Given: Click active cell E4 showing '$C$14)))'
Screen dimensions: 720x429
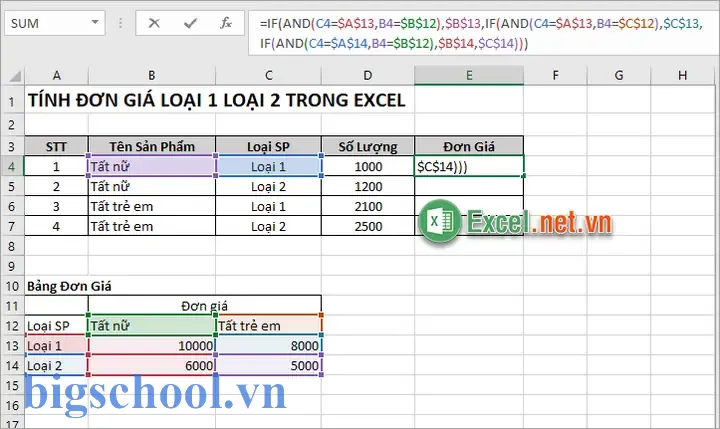Looking at the screenshot, I should pos(469,166).
